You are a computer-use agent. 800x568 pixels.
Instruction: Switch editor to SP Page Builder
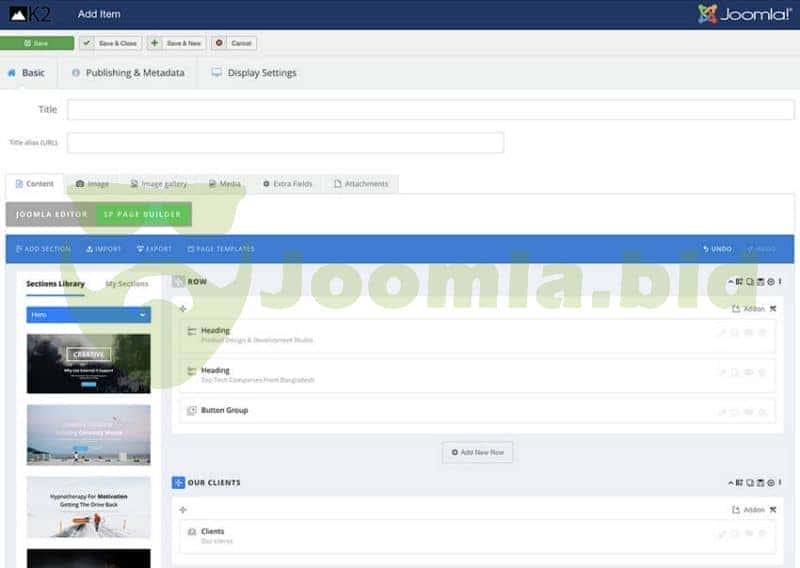pyautogui.click(x=142, y=214)
